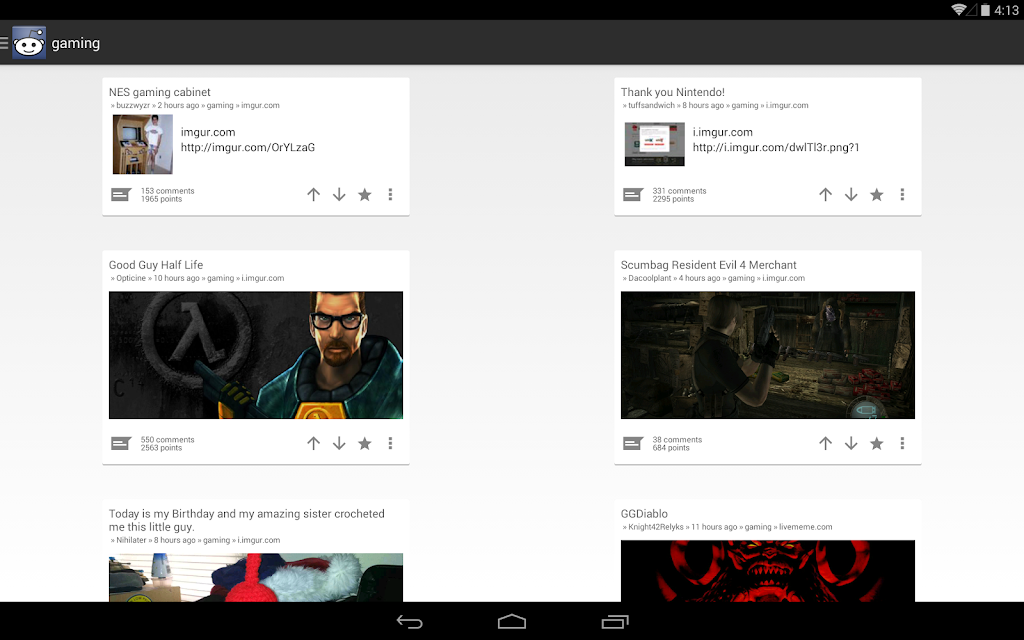Viewport: 1024px width, 640px height.
Task: Upvote the Good Guy Half Life post
Action: click(x=313, y=443)
